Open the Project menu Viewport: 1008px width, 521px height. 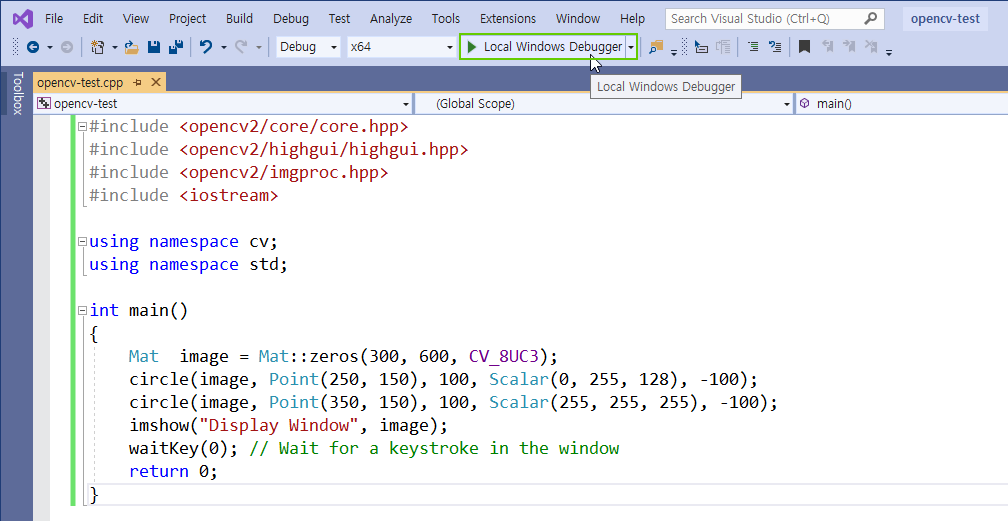(x=188, y=19)
